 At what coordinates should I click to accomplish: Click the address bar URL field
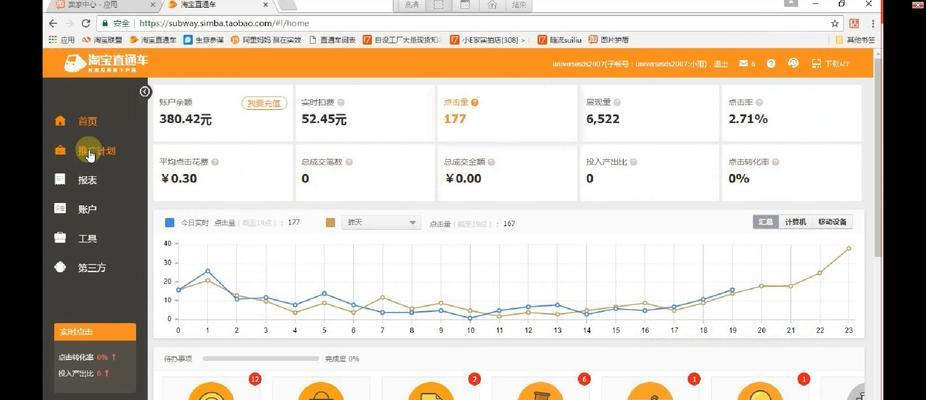pos(469,24)
